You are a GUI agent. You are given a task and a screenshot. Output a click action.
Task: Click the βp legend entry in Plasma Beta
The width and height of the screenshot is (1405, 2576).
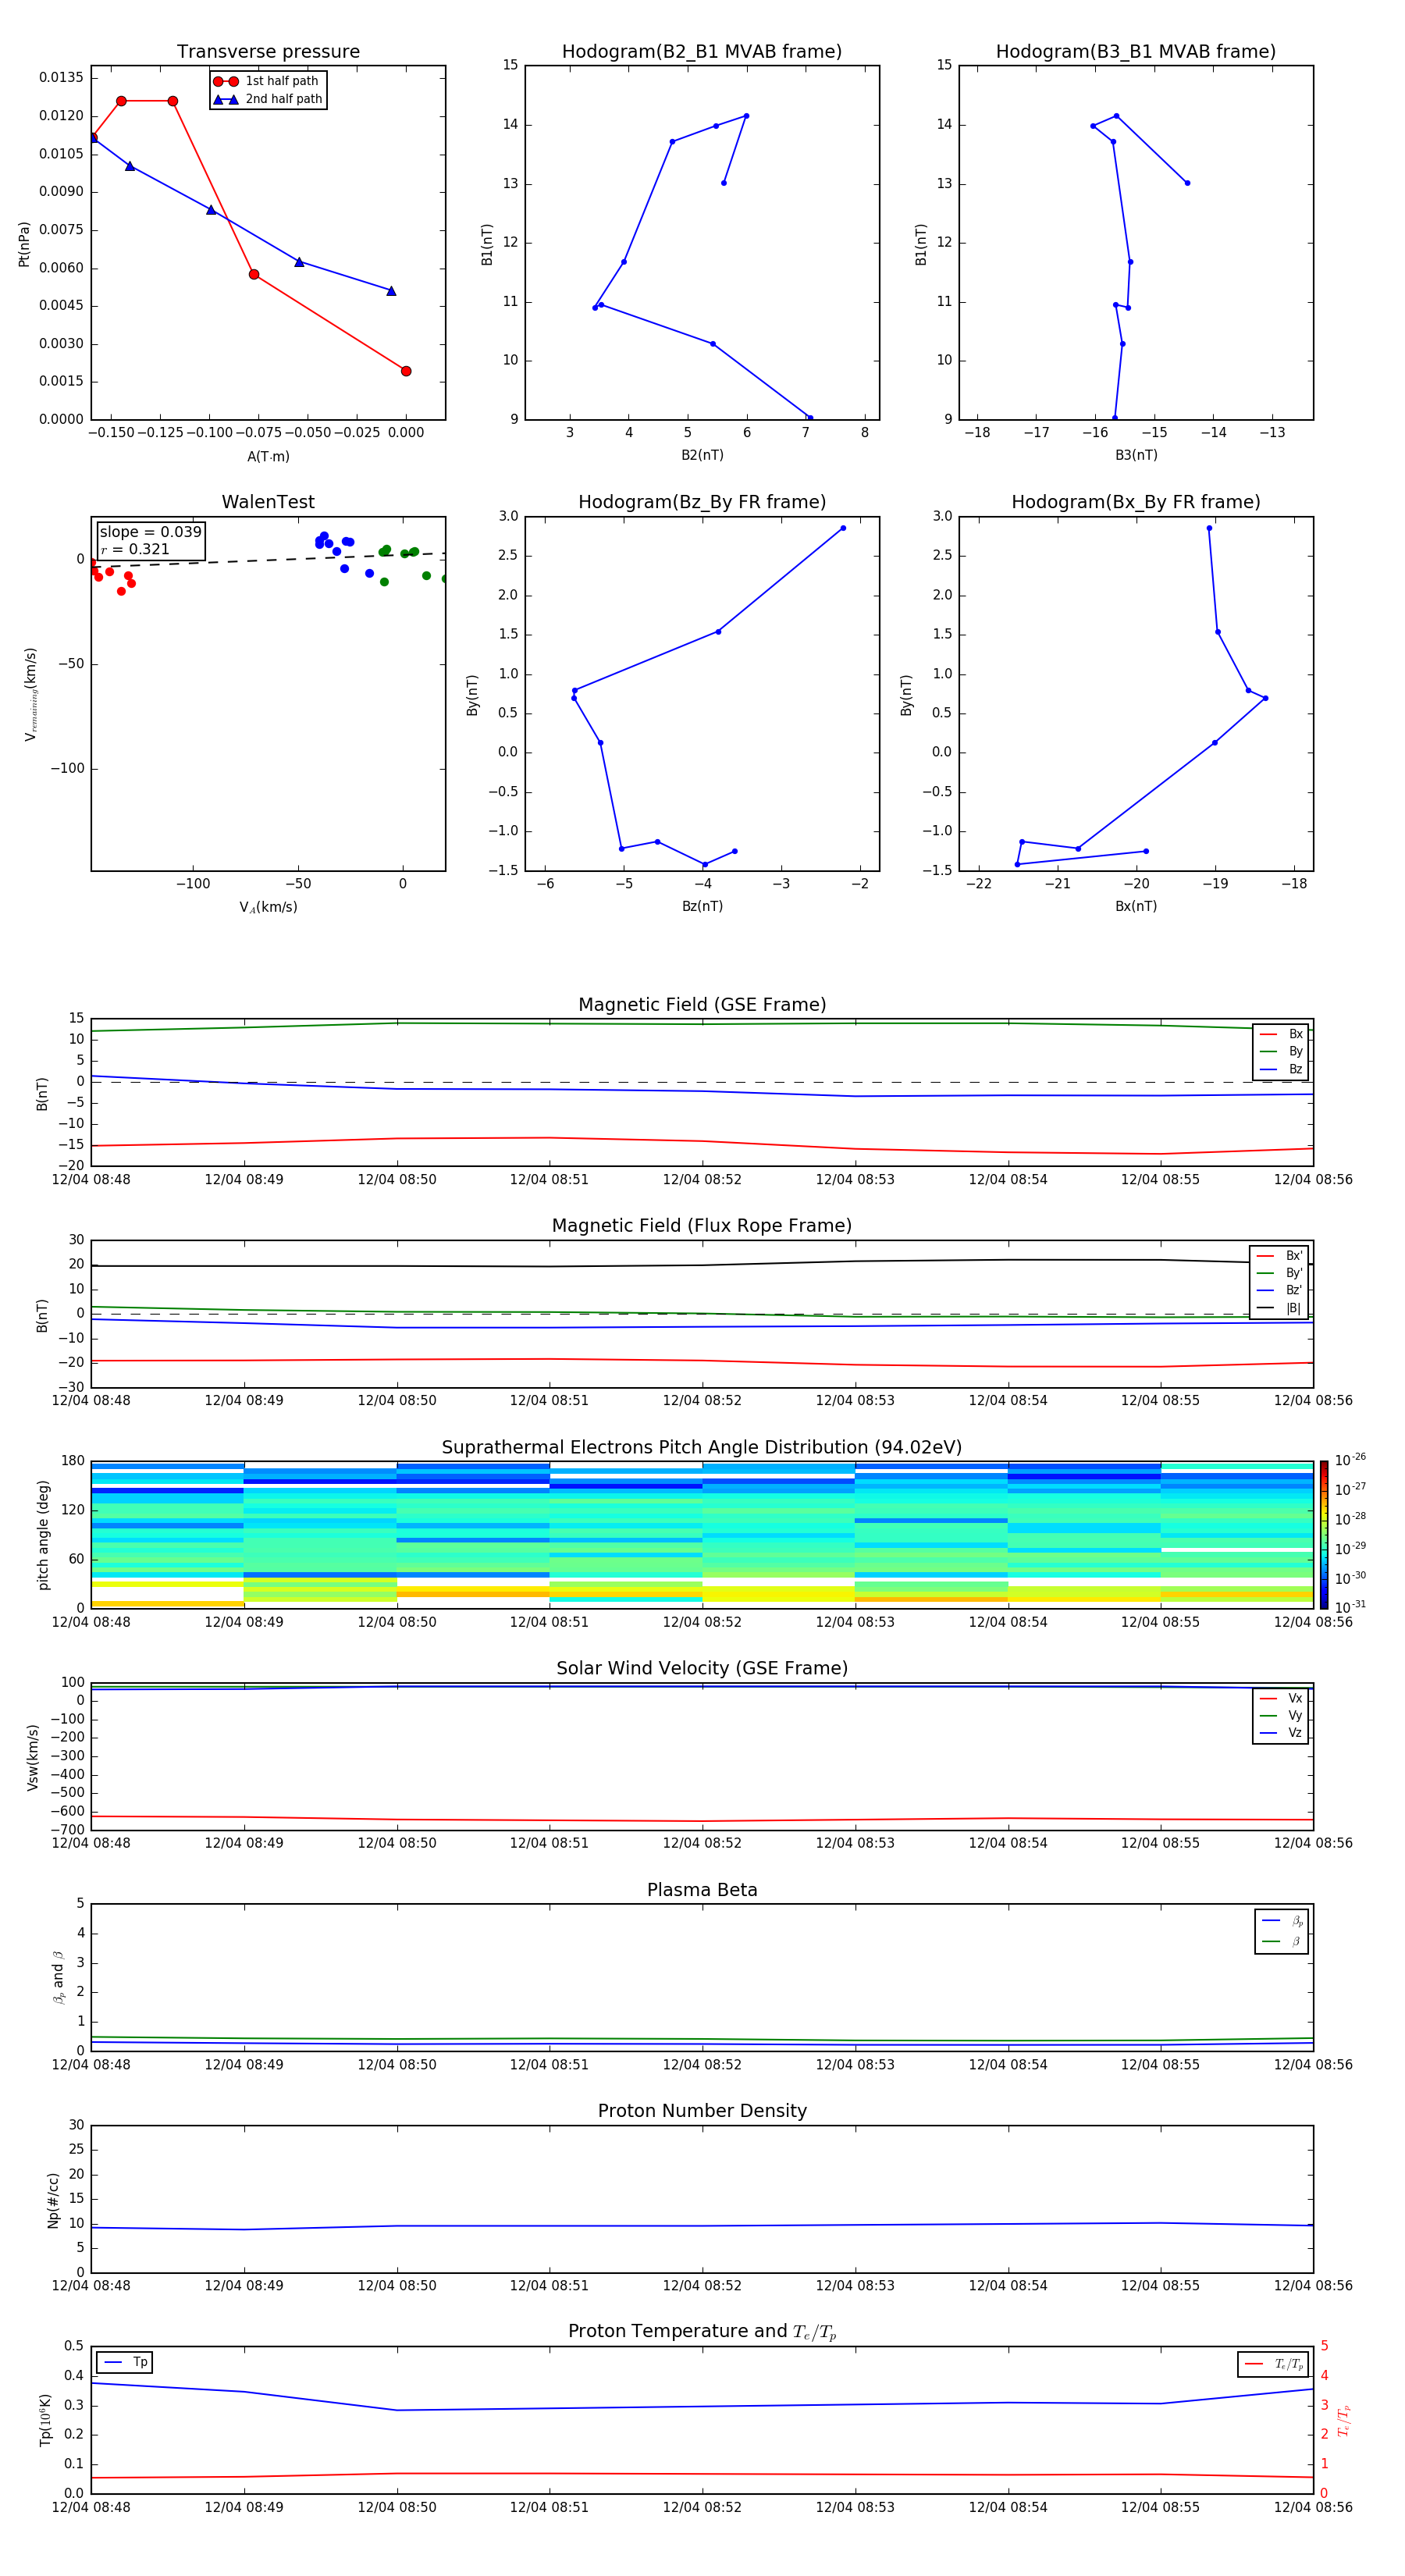coord(1282,1921)
